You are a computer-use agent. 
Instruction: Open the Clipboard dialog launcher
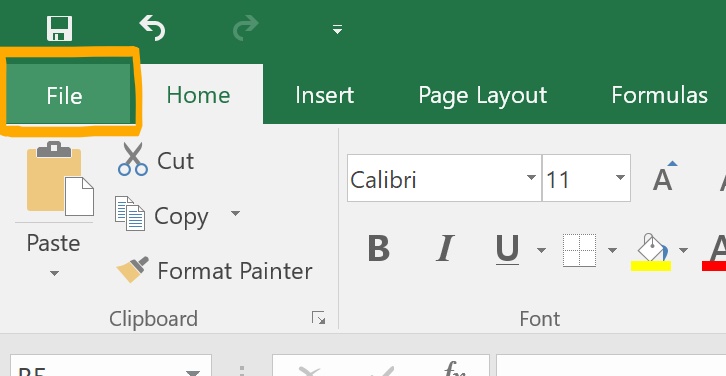pos(318,318)
